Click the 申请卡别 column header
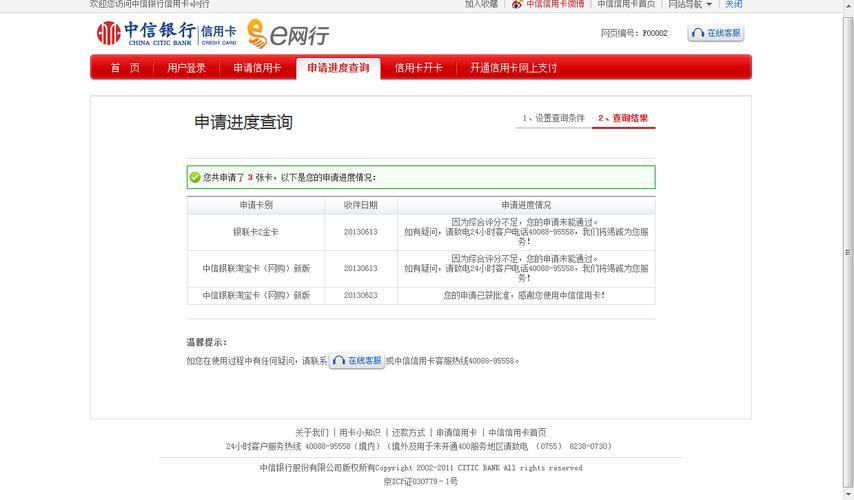 click(256, 205)
